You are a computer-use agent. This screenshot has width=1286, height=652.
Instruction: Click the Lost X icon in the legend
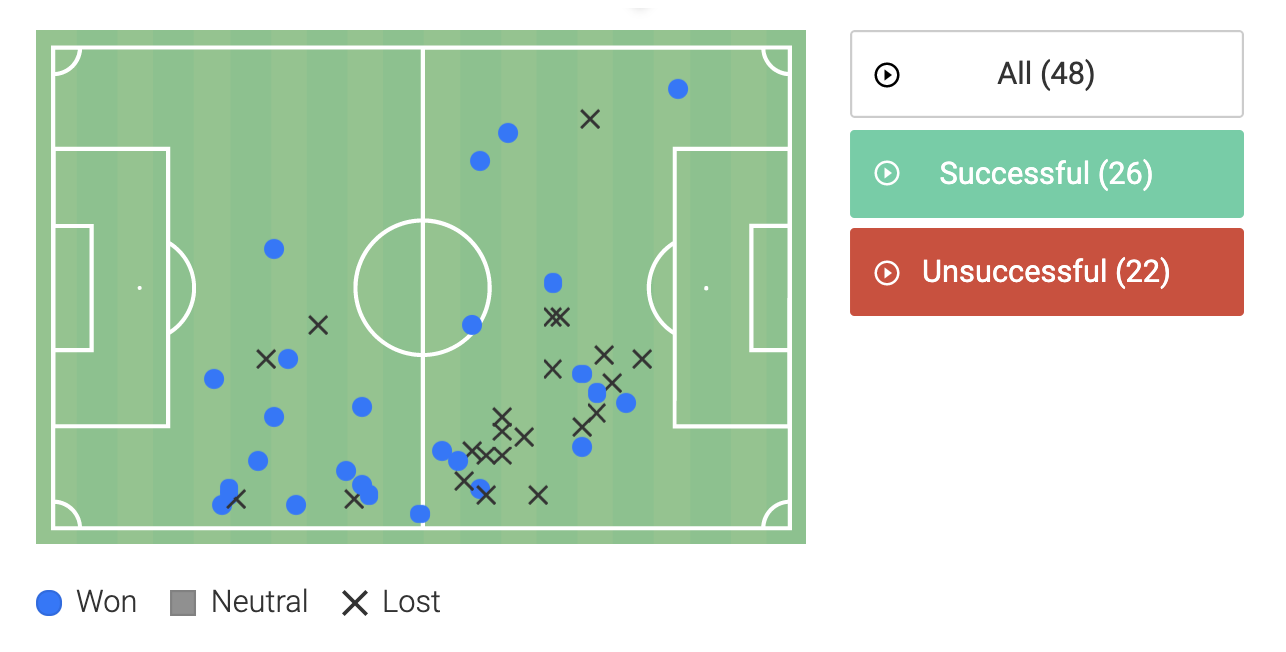point(355,603)
